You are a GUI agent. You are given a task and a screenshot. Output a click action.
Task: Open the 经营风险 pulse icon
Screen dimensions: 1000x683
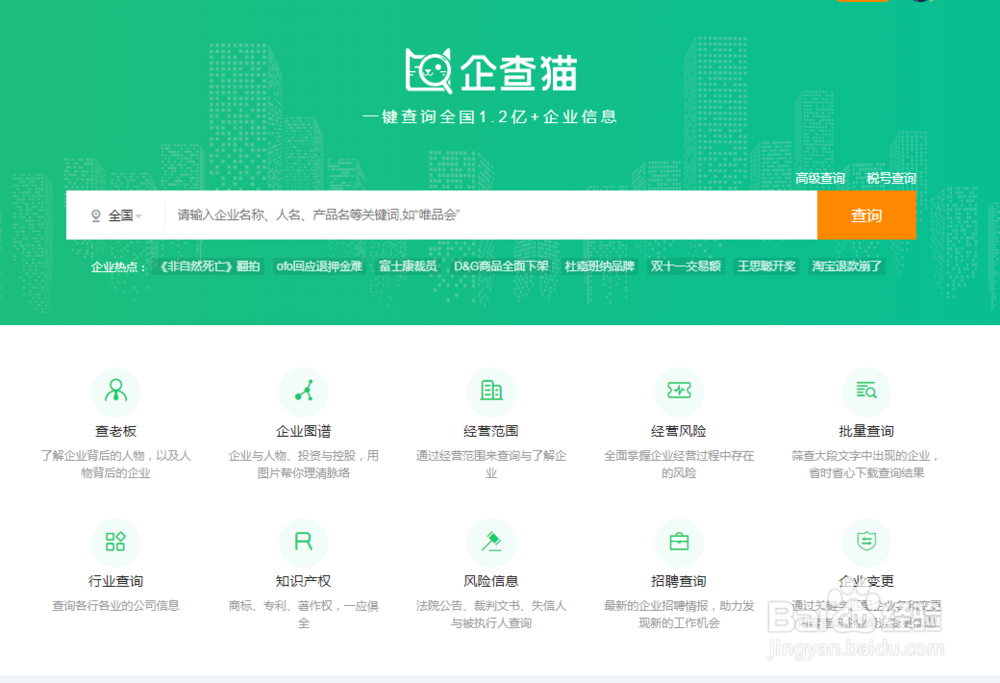(x=679, y=391)
